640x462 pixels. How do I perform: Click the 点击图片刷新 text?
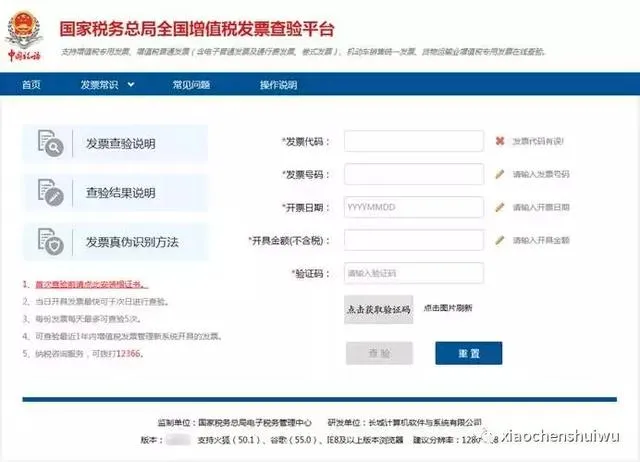click(448, 308)
